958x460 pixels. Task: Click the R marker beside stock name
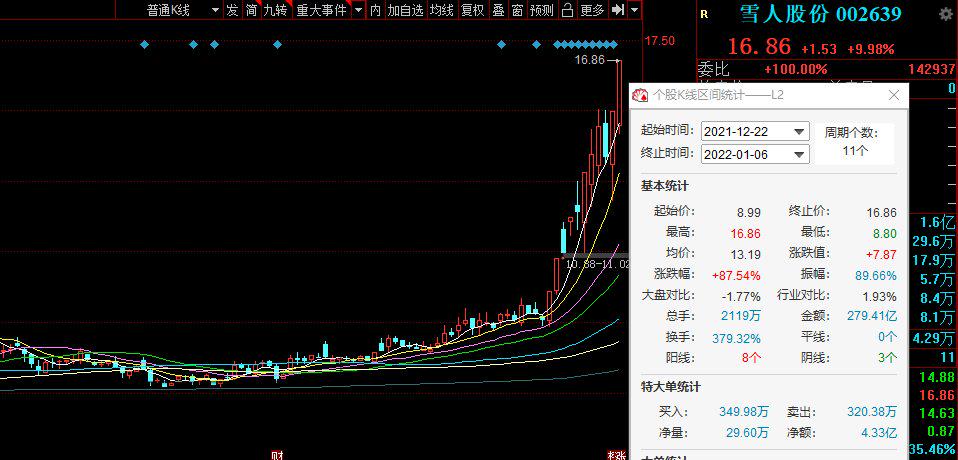pos(704,15)
